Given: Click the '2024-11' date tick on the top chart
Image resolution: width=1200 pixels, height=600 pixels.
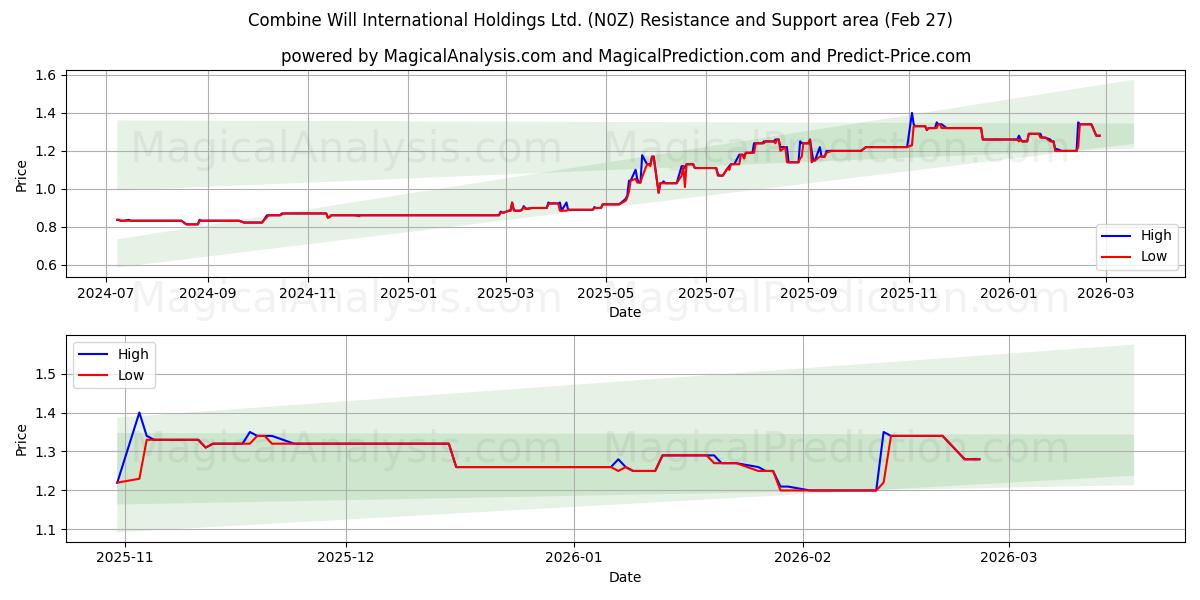Looking at the screenshot, I should click(307, 294).
